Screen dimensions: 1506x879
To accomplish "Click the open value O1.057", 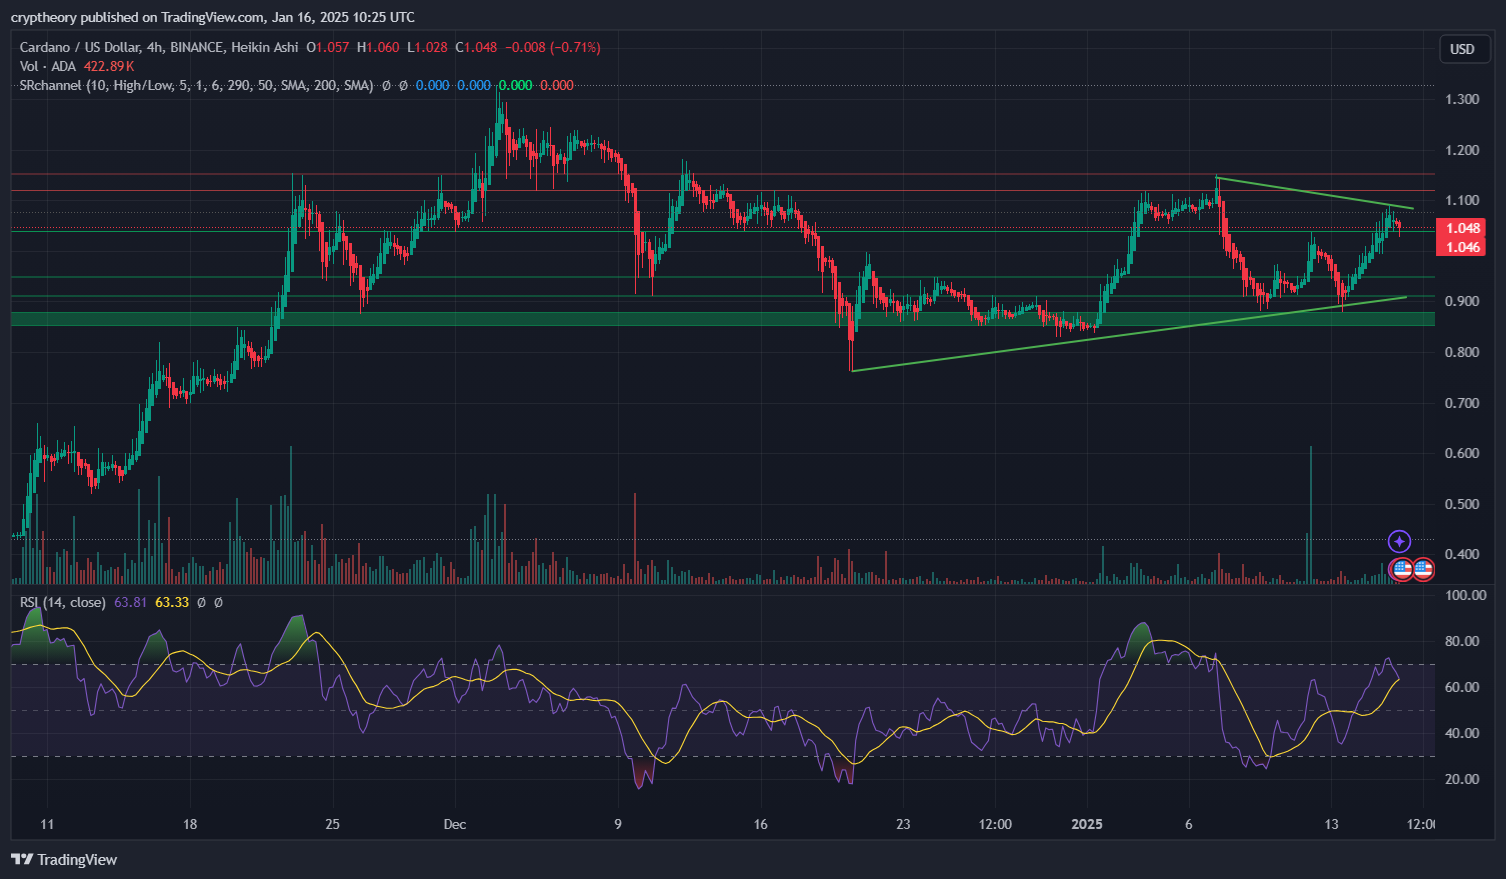I will pos(328,47).
